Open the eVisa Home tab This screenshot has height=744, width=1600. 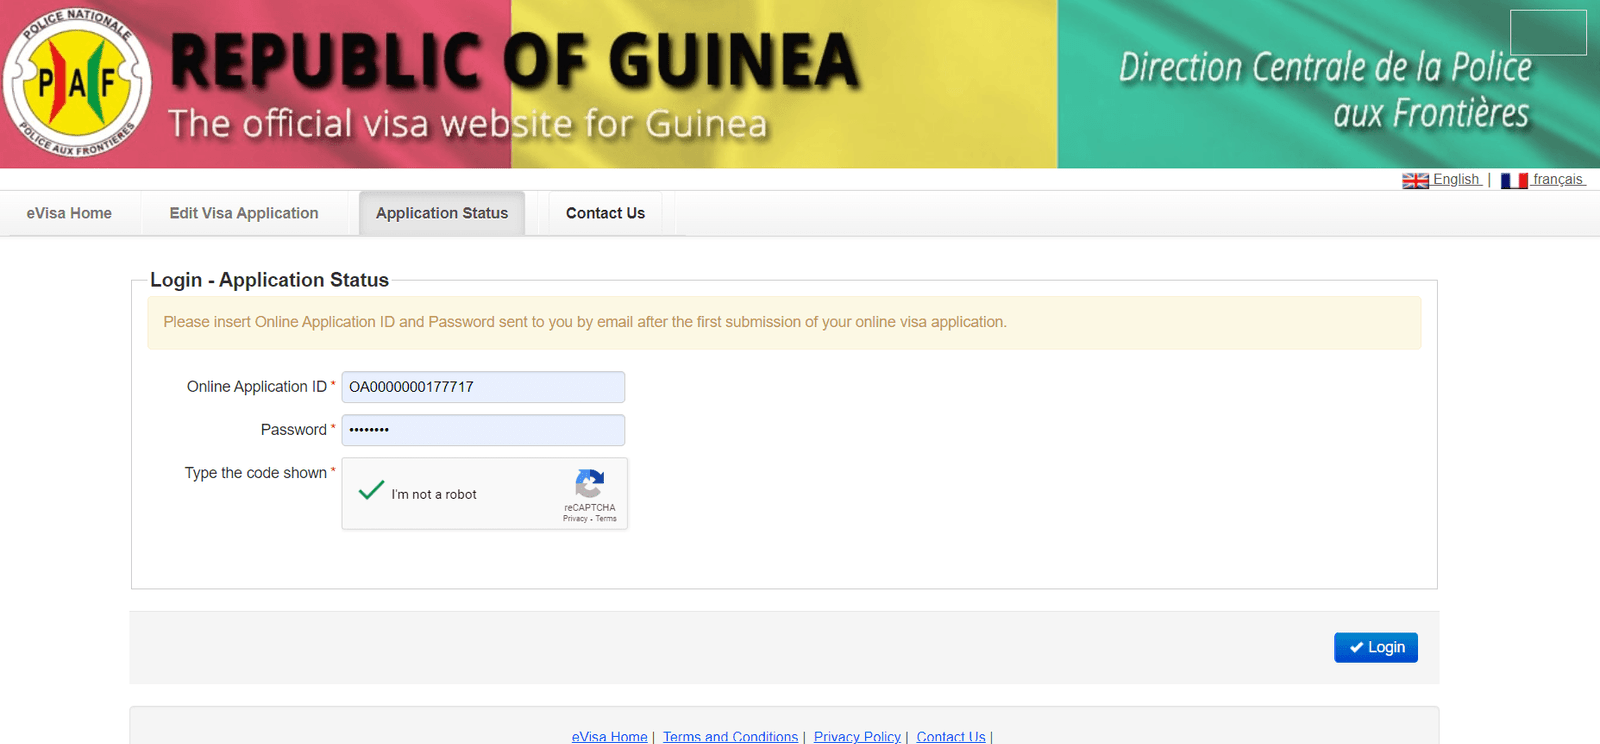tap(69, 213)
